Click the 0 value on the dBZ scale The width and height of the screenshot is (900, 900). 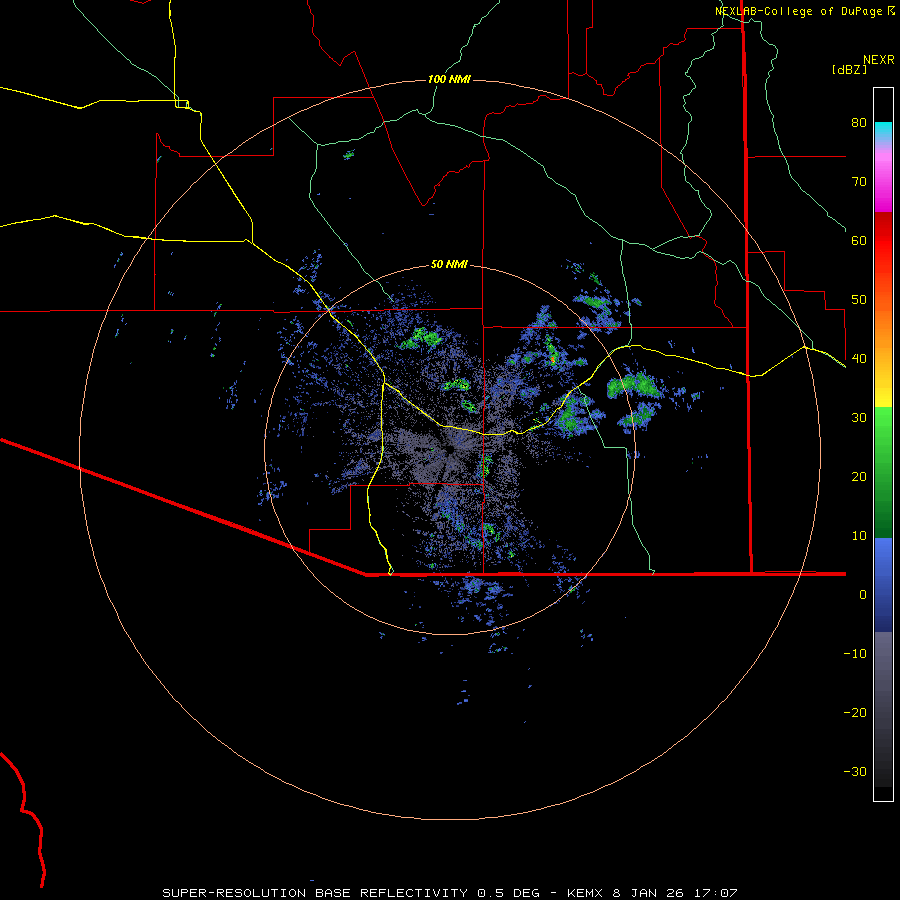[863, 595]
